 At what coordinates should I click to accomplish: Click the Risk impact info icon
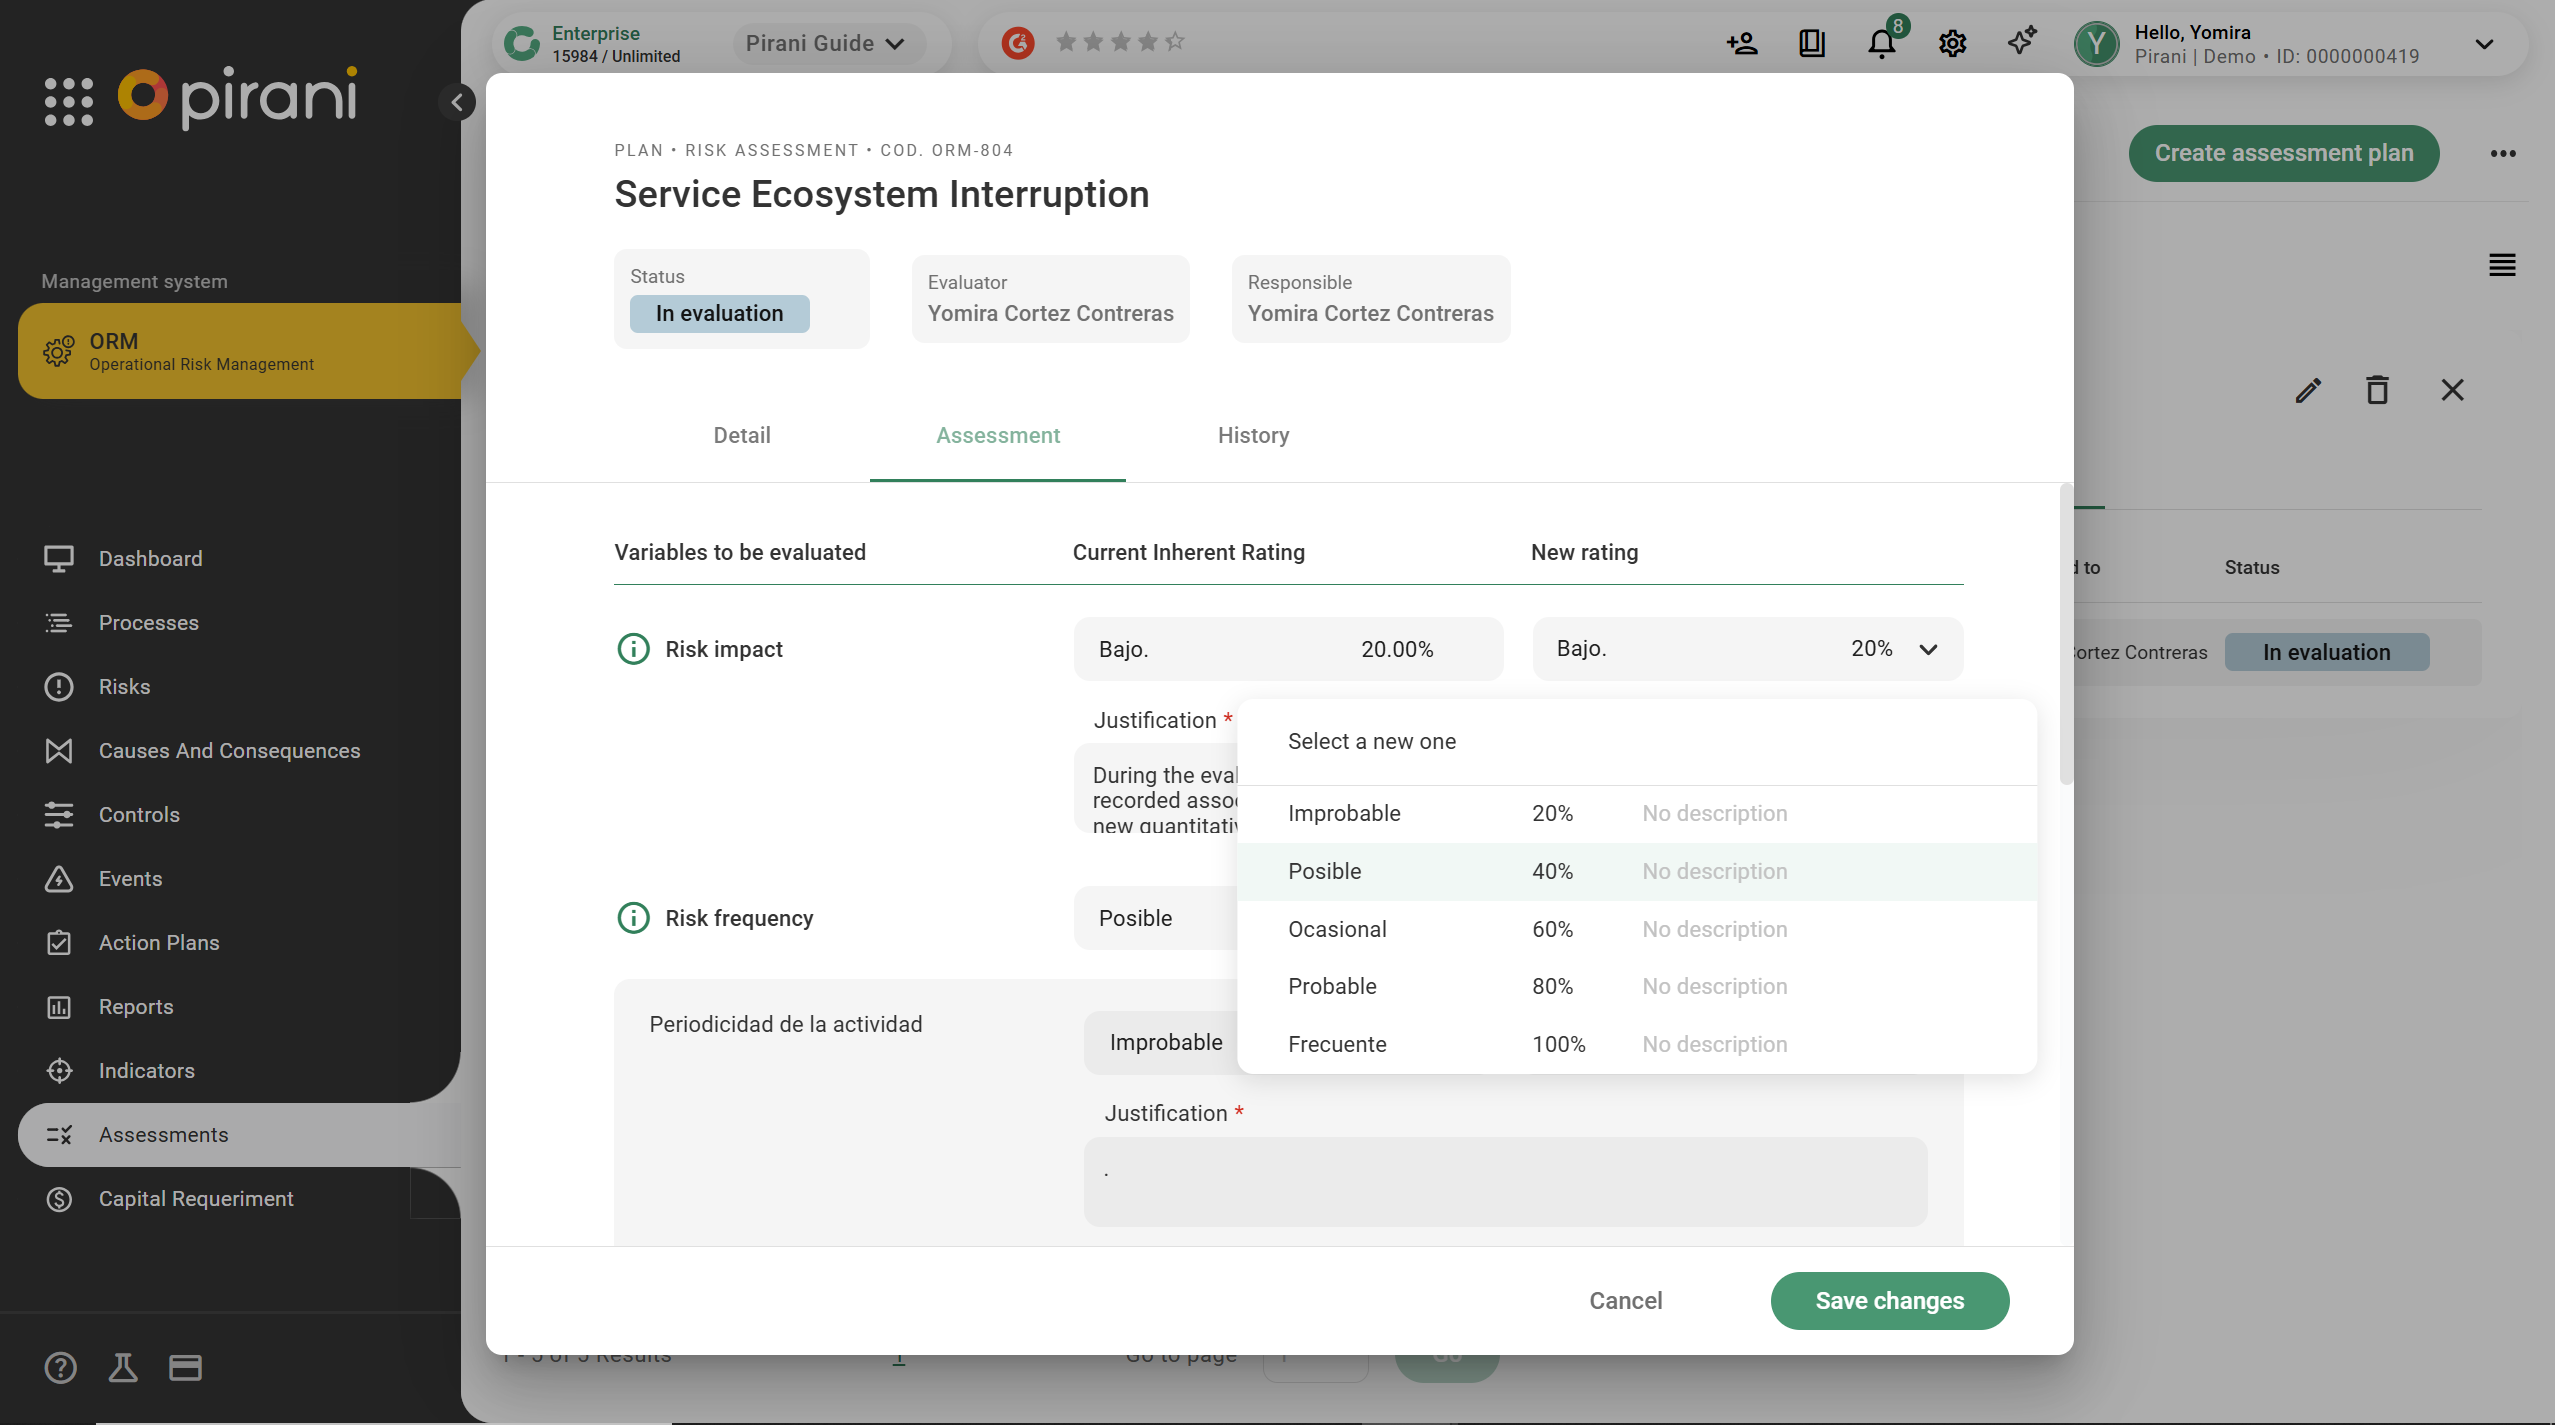coord(633,649)
